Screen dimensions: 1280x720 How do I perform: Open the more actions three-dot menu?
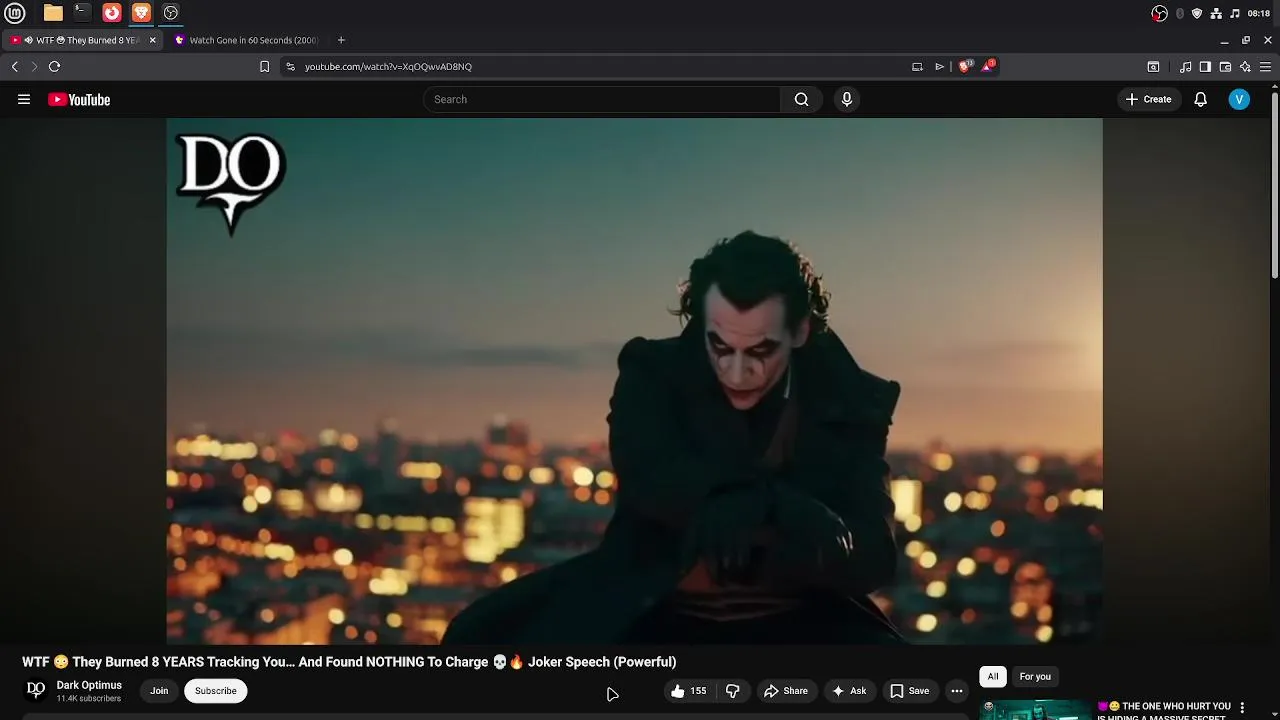point(957,691)
